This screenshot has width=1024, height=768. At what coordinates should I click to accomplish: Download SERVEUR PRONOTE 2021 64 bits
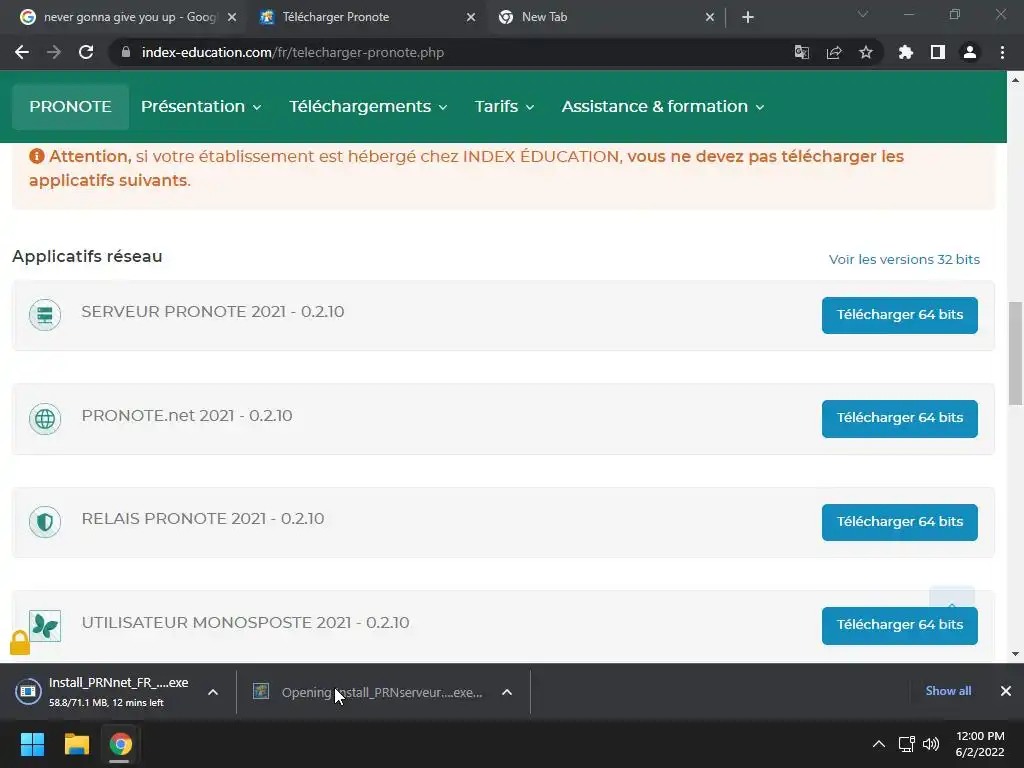pyautogui.click(x=899, y=315)
